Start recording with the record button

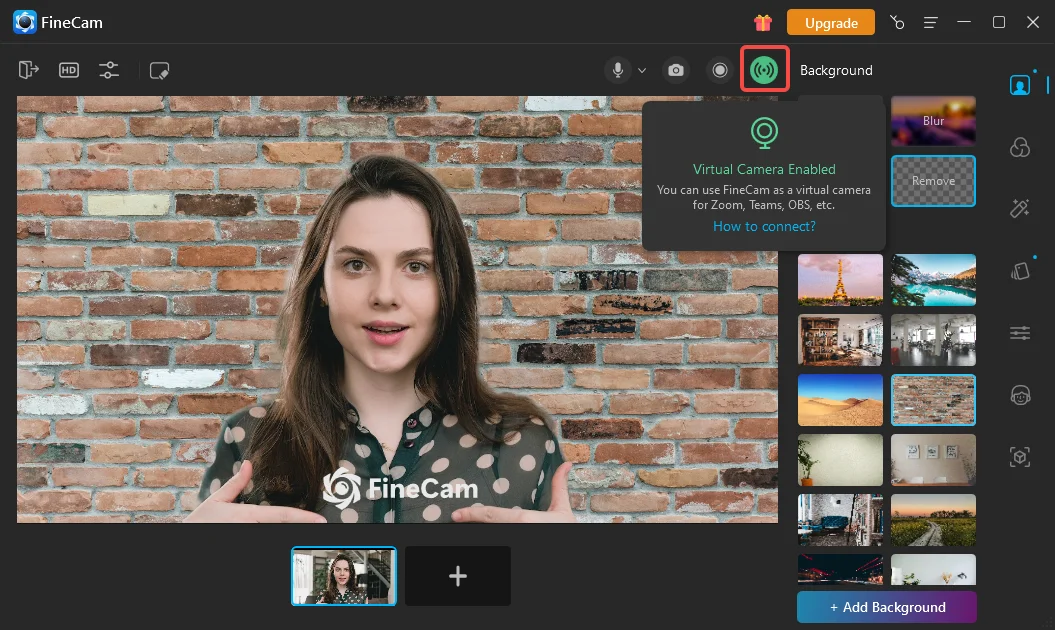719,70
